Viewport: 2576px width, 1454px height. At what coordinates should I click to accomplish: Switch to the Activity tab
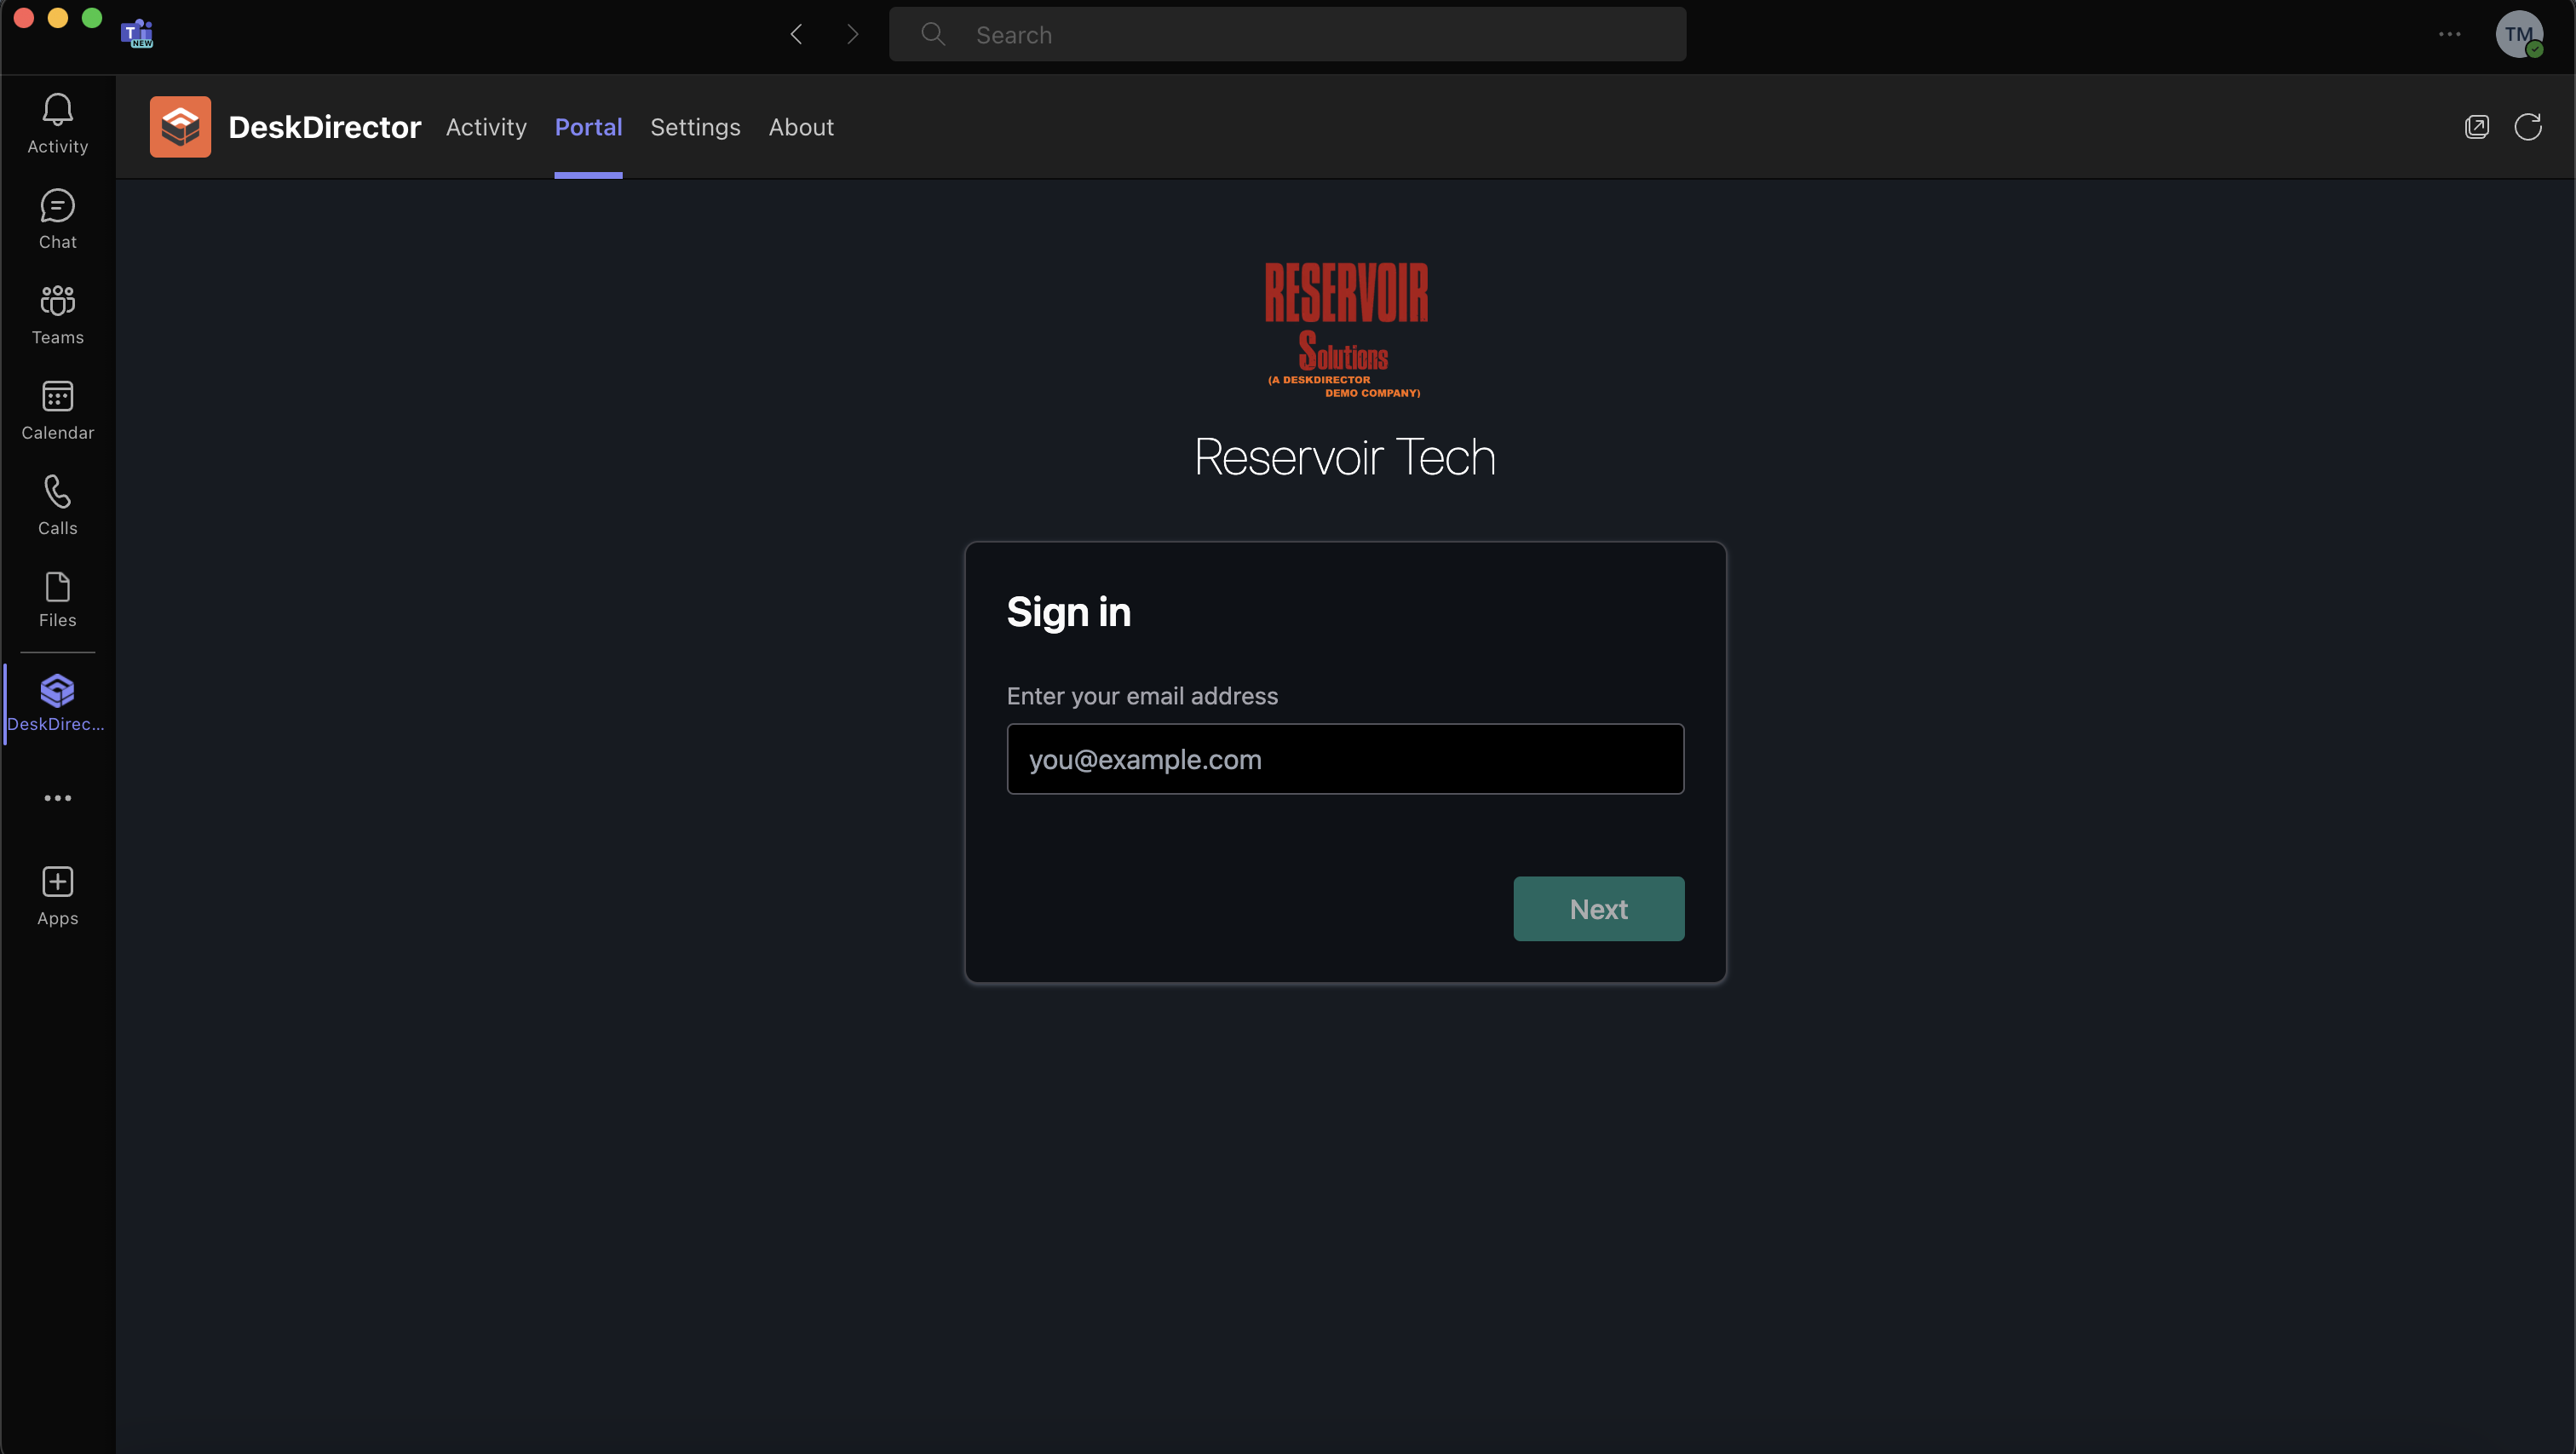[x=486, y=127]
